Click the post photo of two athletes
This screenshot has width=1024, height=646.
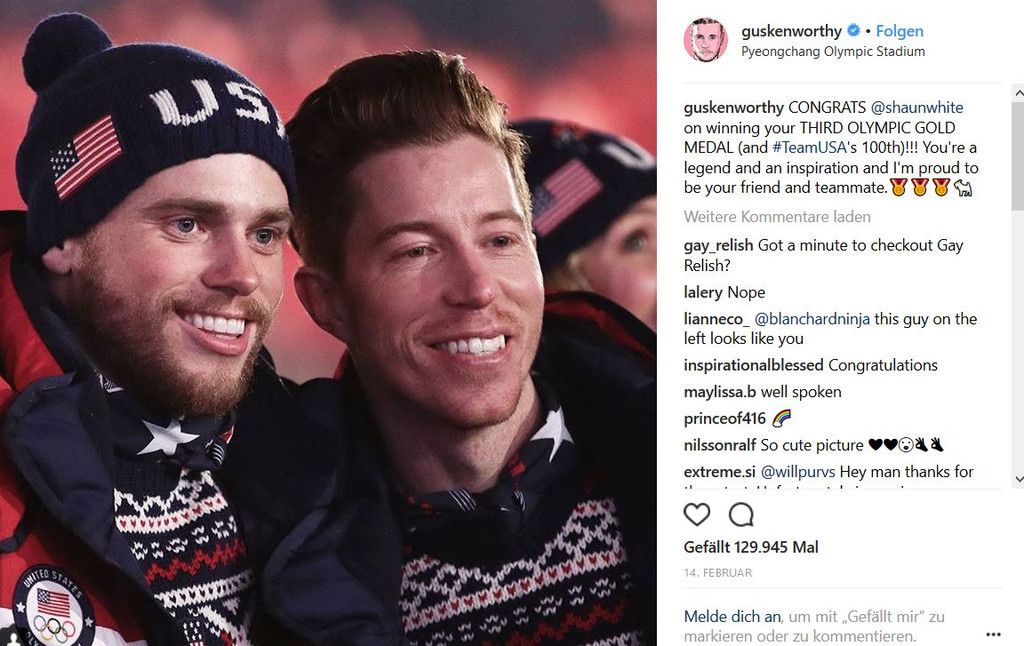[x=328, y=323]
